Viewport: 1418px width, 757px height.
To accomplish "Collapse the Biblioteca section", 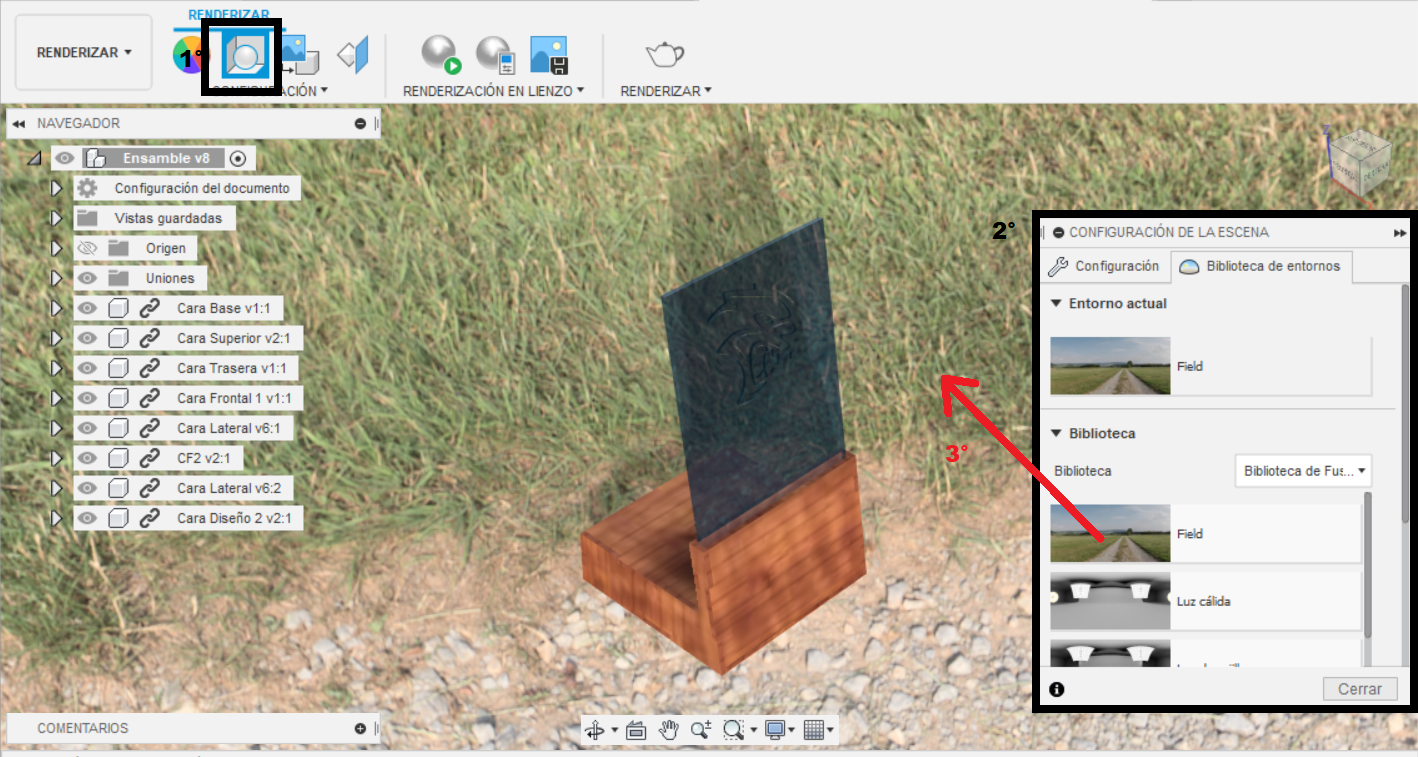I will click(x=1056, y=433).
